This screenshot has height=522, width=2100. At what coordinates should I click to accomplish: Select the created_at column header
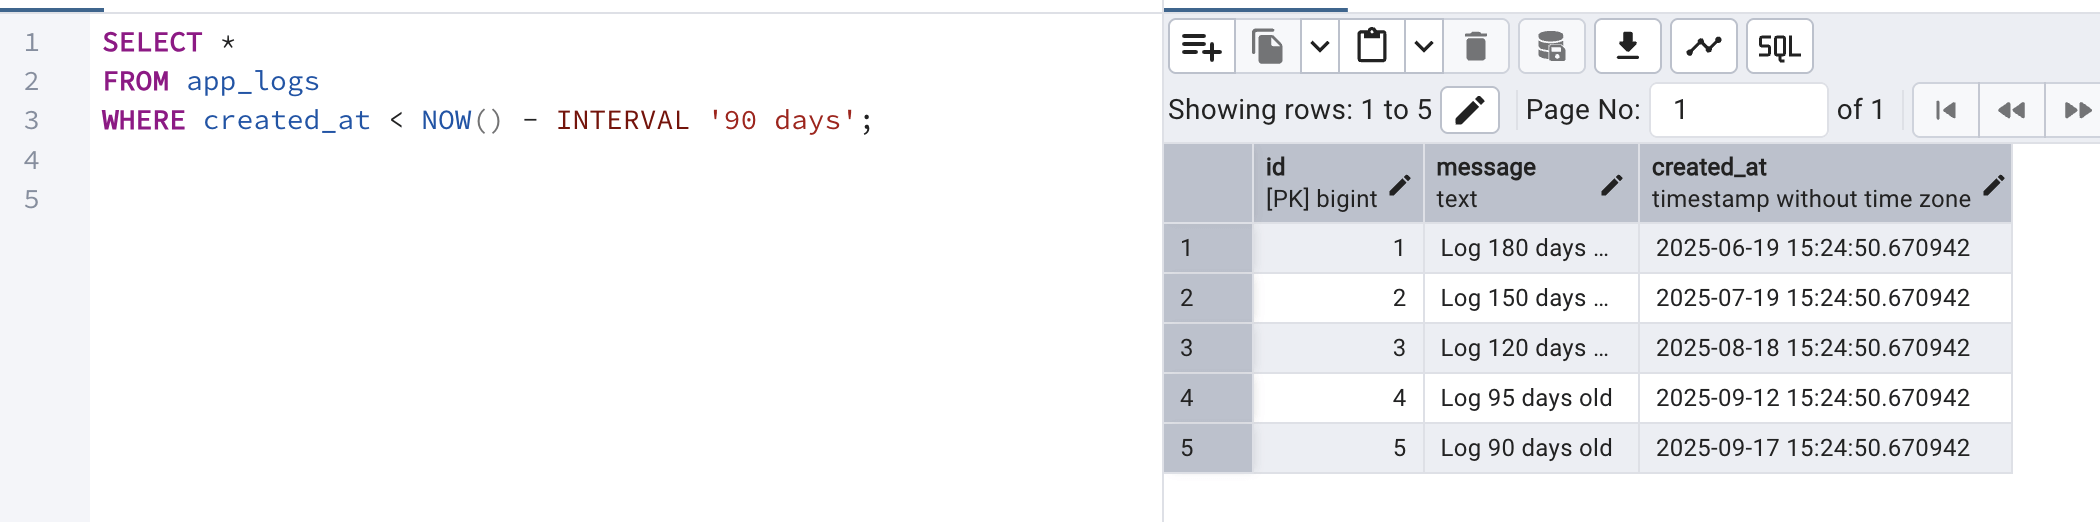click(x=1810, y=183)
